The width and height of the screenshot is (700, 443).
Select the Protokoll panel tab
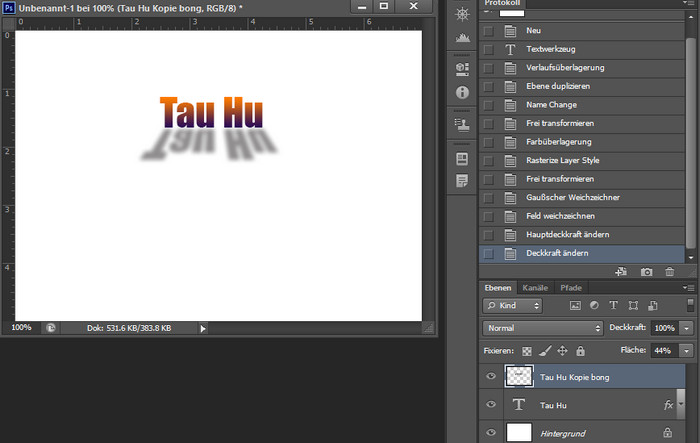point(502,3)
